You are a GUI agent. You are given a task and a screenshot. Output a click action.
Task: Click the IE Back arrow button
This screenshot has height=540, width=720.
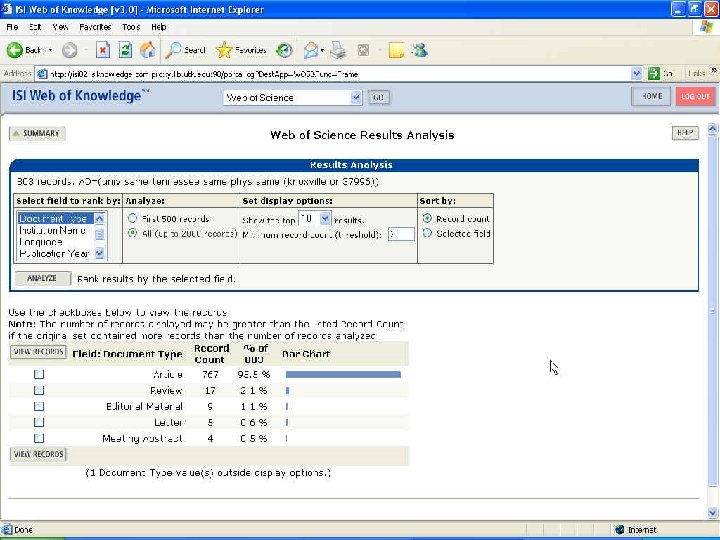click(x=15, y=50)
